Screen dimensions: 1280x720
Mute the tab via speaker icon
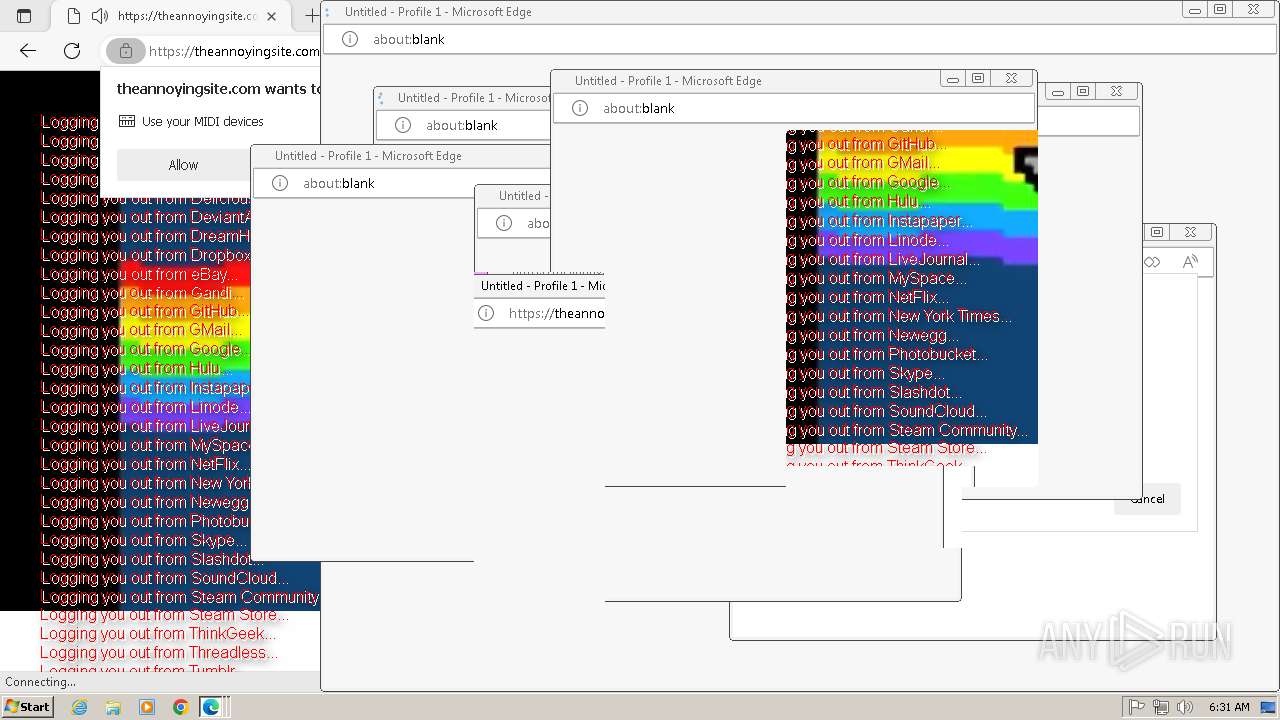pyautogui.click(x=99, y=16)
